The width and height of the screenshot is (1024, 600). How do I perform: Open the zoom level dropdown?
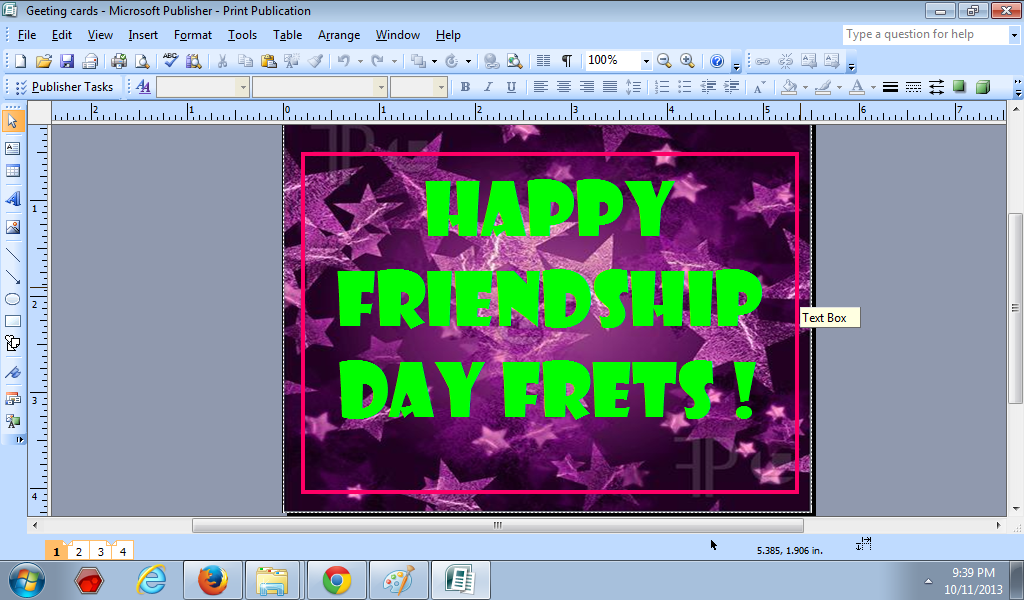(644, 61)
